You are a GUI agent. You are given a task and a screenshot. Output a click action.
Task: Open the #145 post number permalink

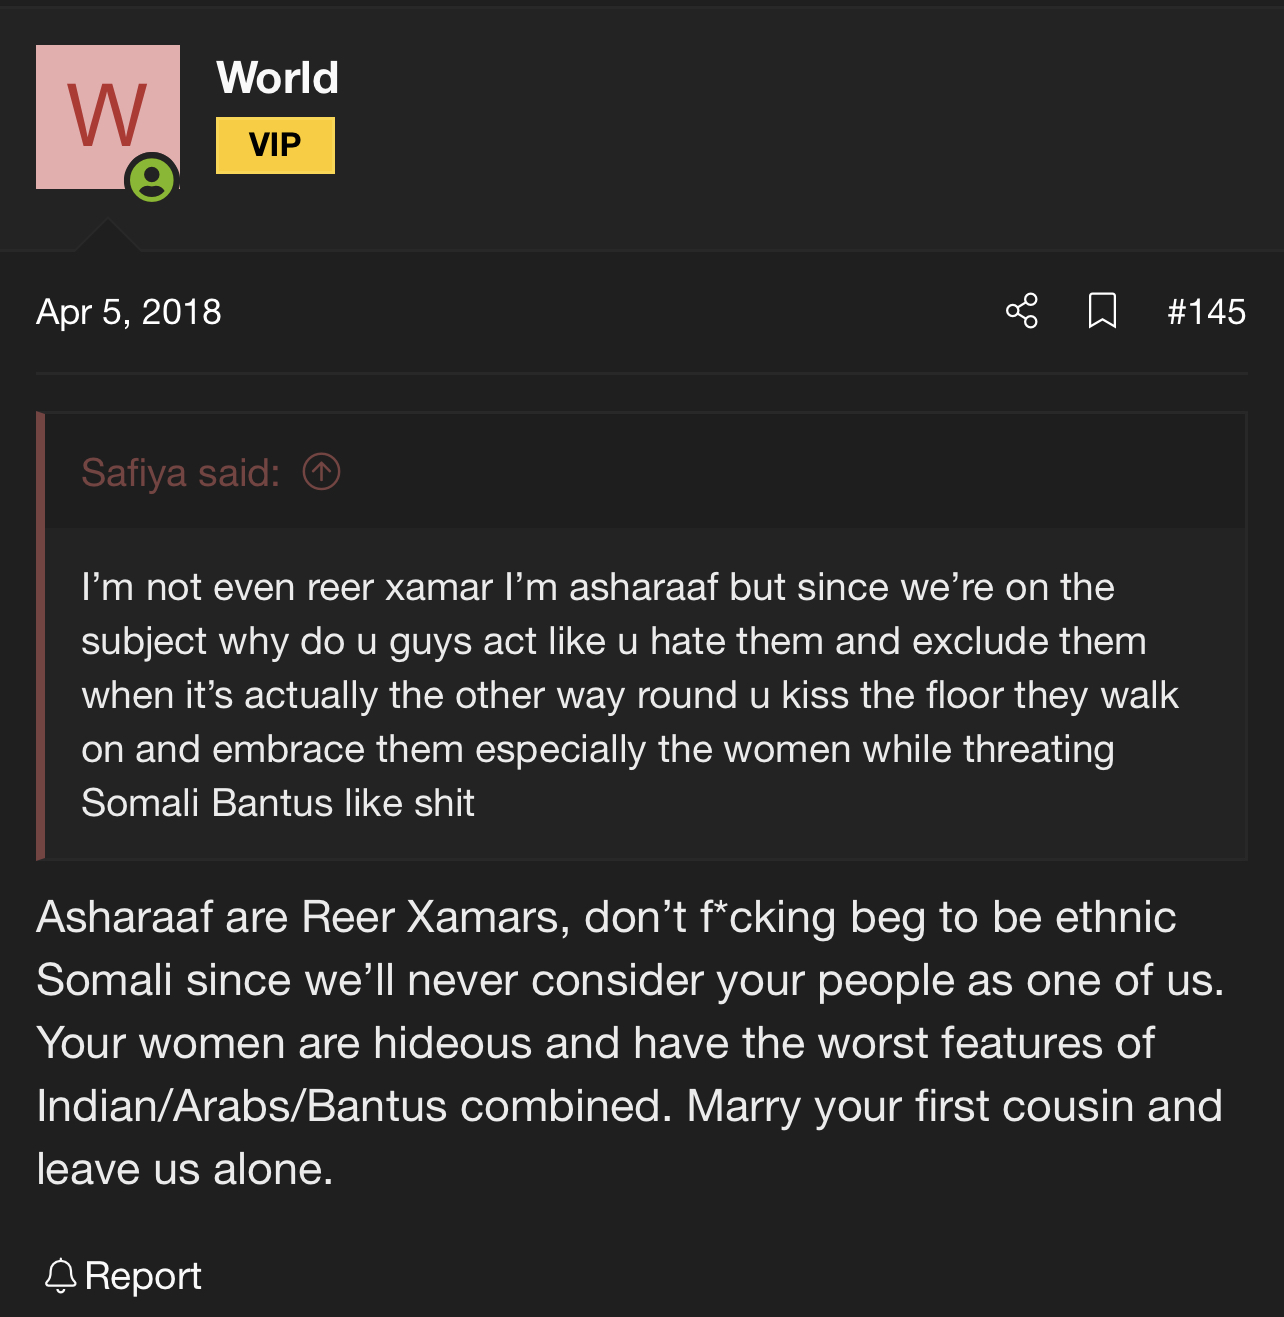pyautogui.click(x=1206, y=312)
